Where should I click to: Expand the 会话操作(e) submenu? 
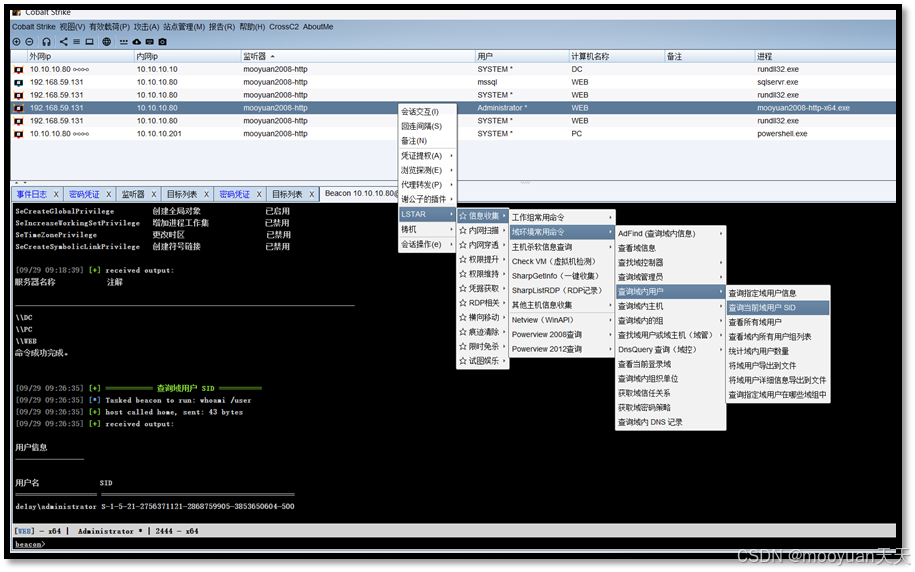click(427, 244)
